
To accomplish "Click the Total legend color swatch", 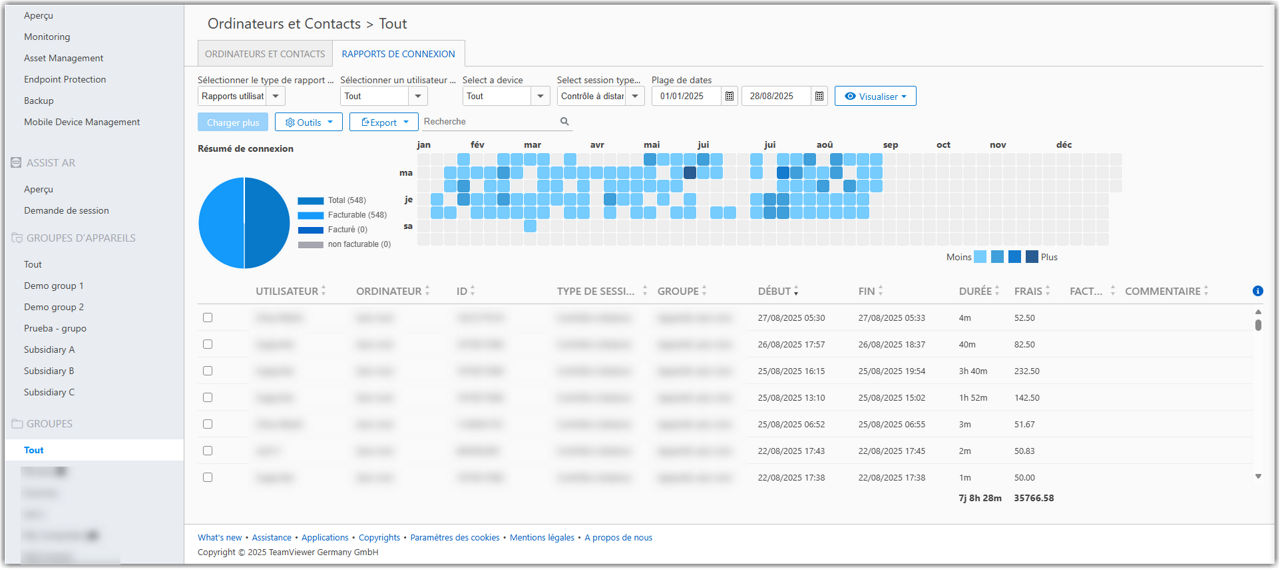I will pos(310,201).
